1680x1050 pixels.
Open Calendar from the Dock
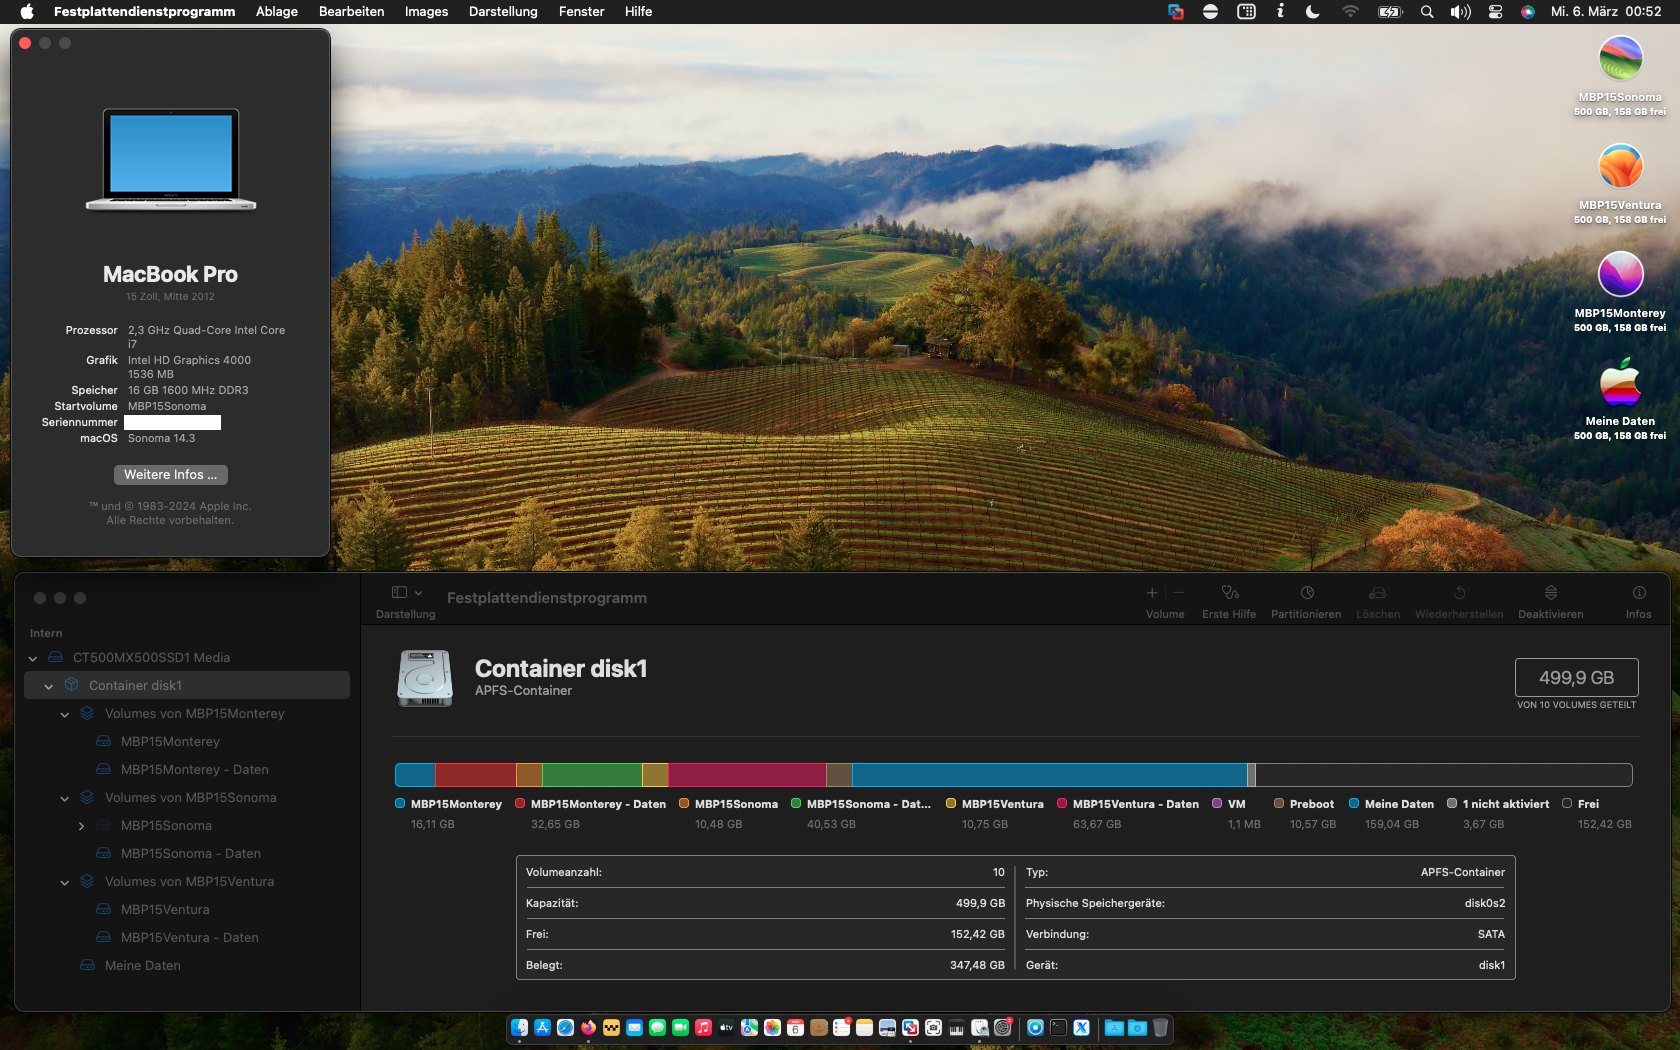[795, 1027]
